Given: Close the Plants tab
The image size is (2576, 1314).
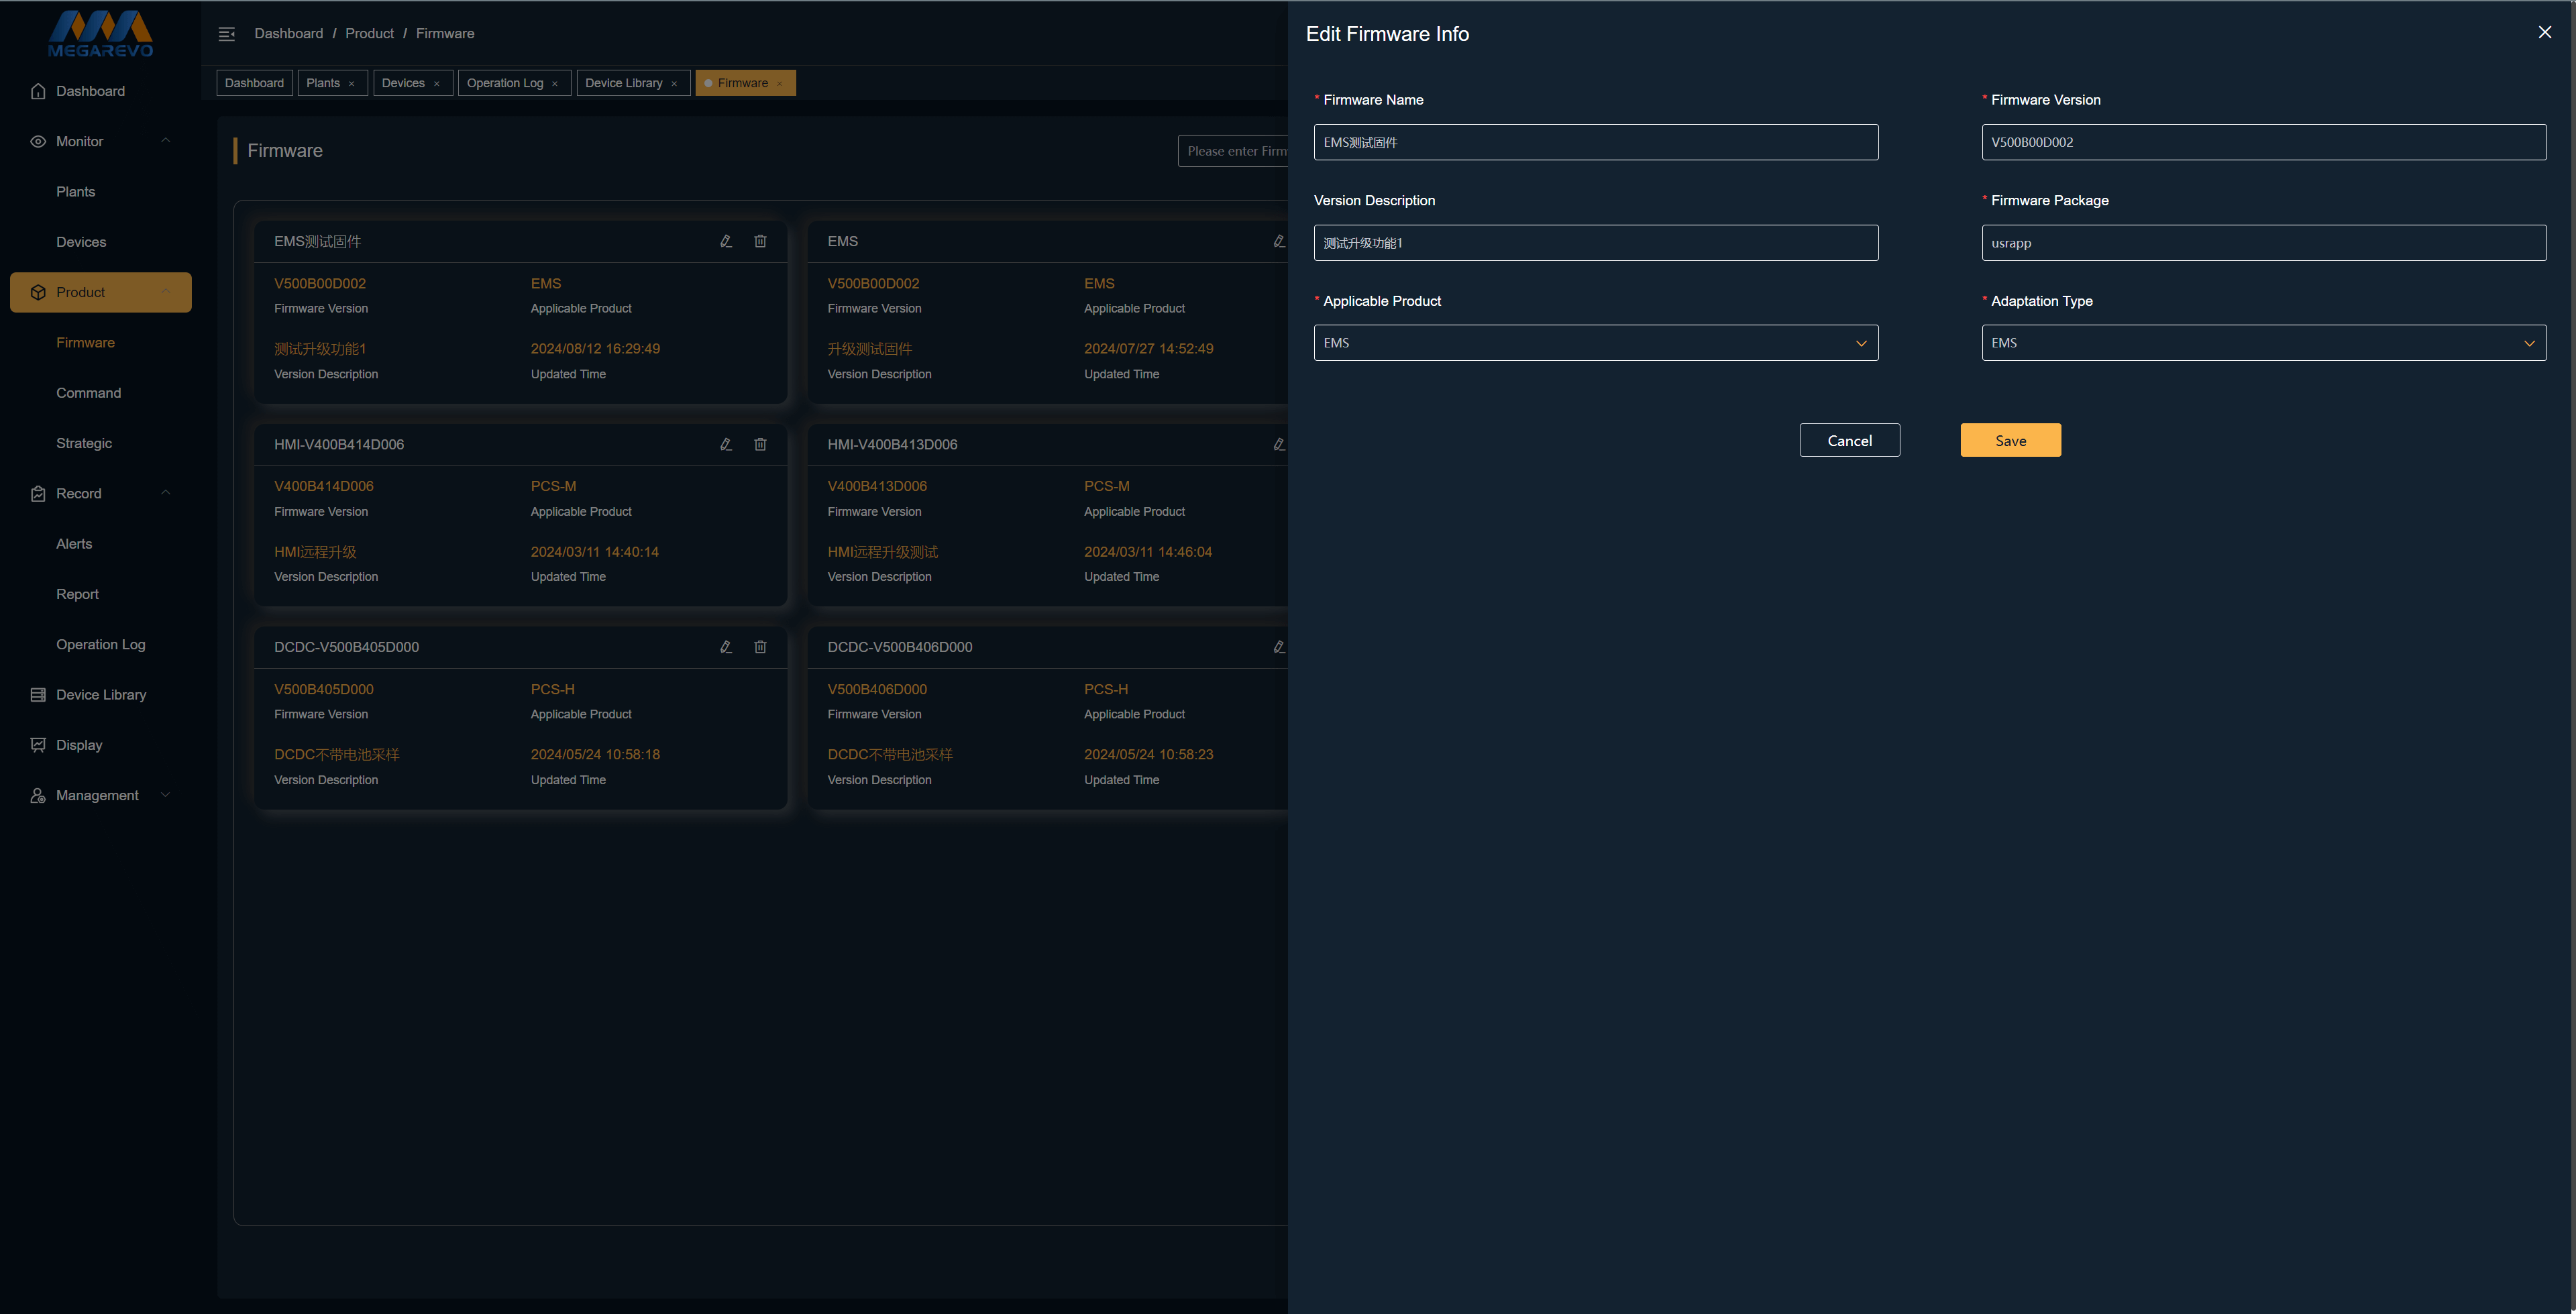Looking at the screenshot, I should tap(351, 84).
